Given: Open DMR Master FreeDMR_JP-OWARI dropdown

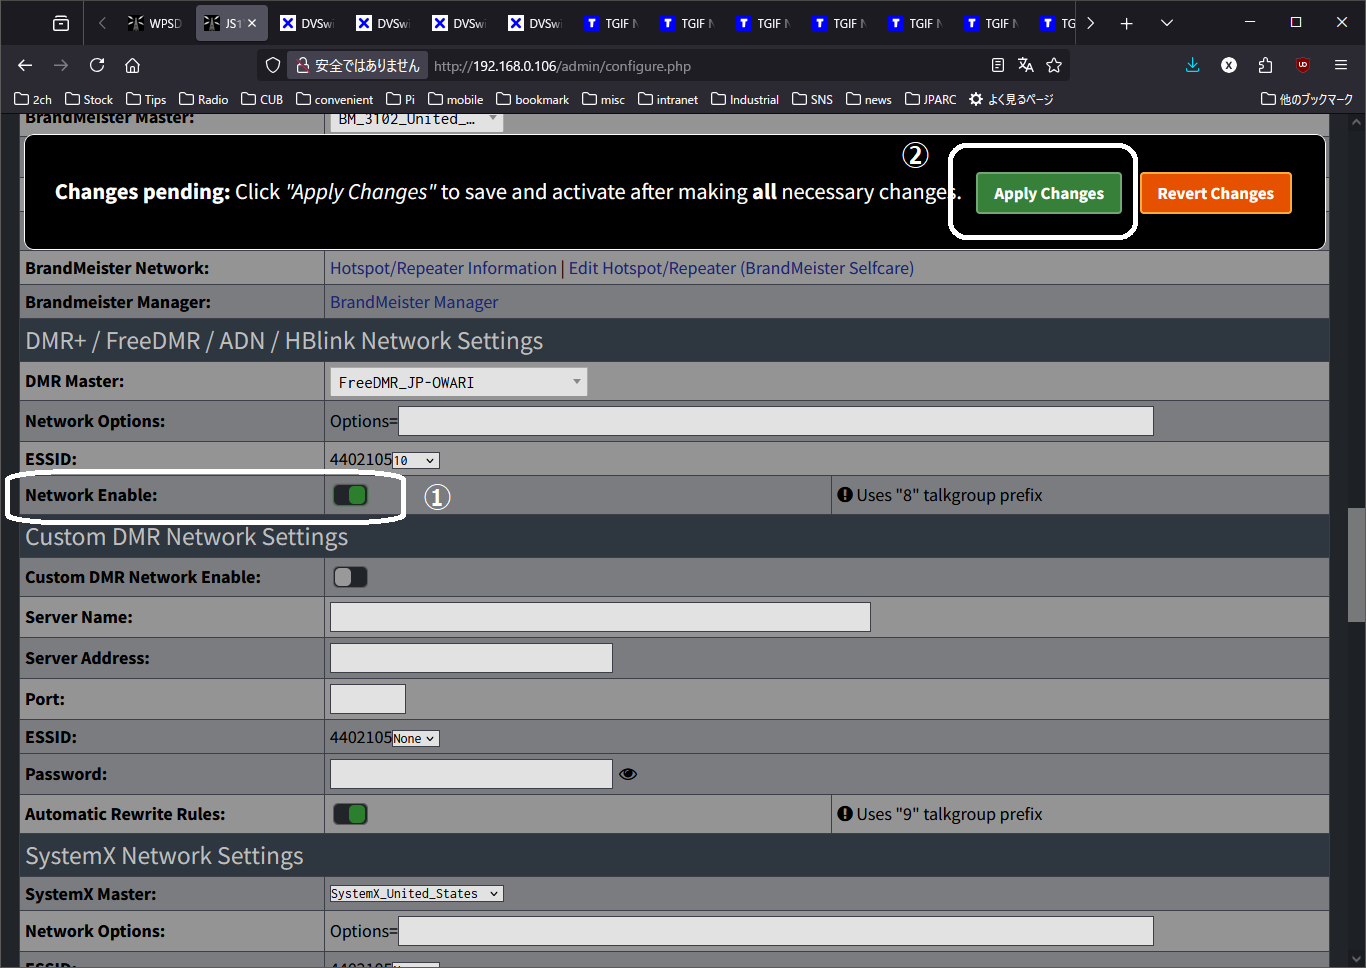Looking at the screenshot, I should pyautogui.click(x=458, y=382).
